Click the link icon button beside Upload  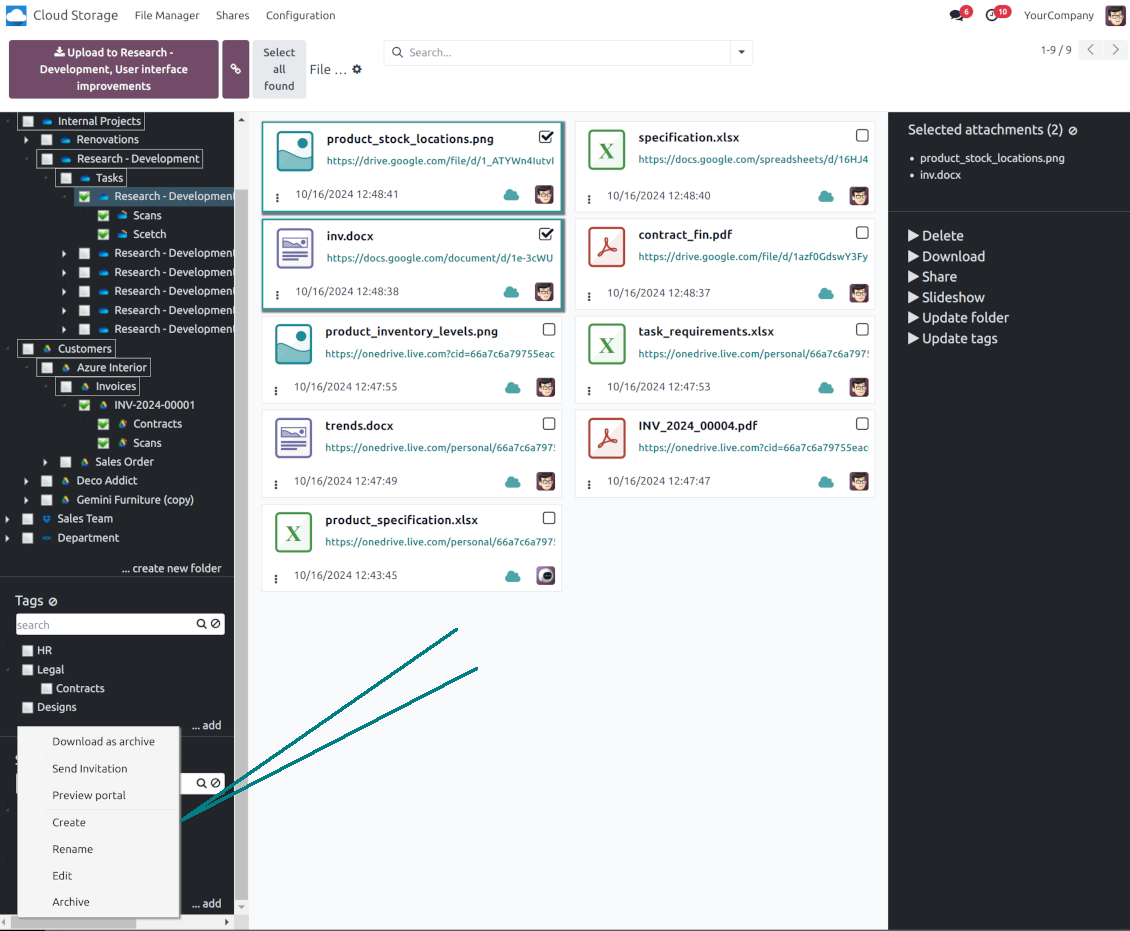[236, 69]
